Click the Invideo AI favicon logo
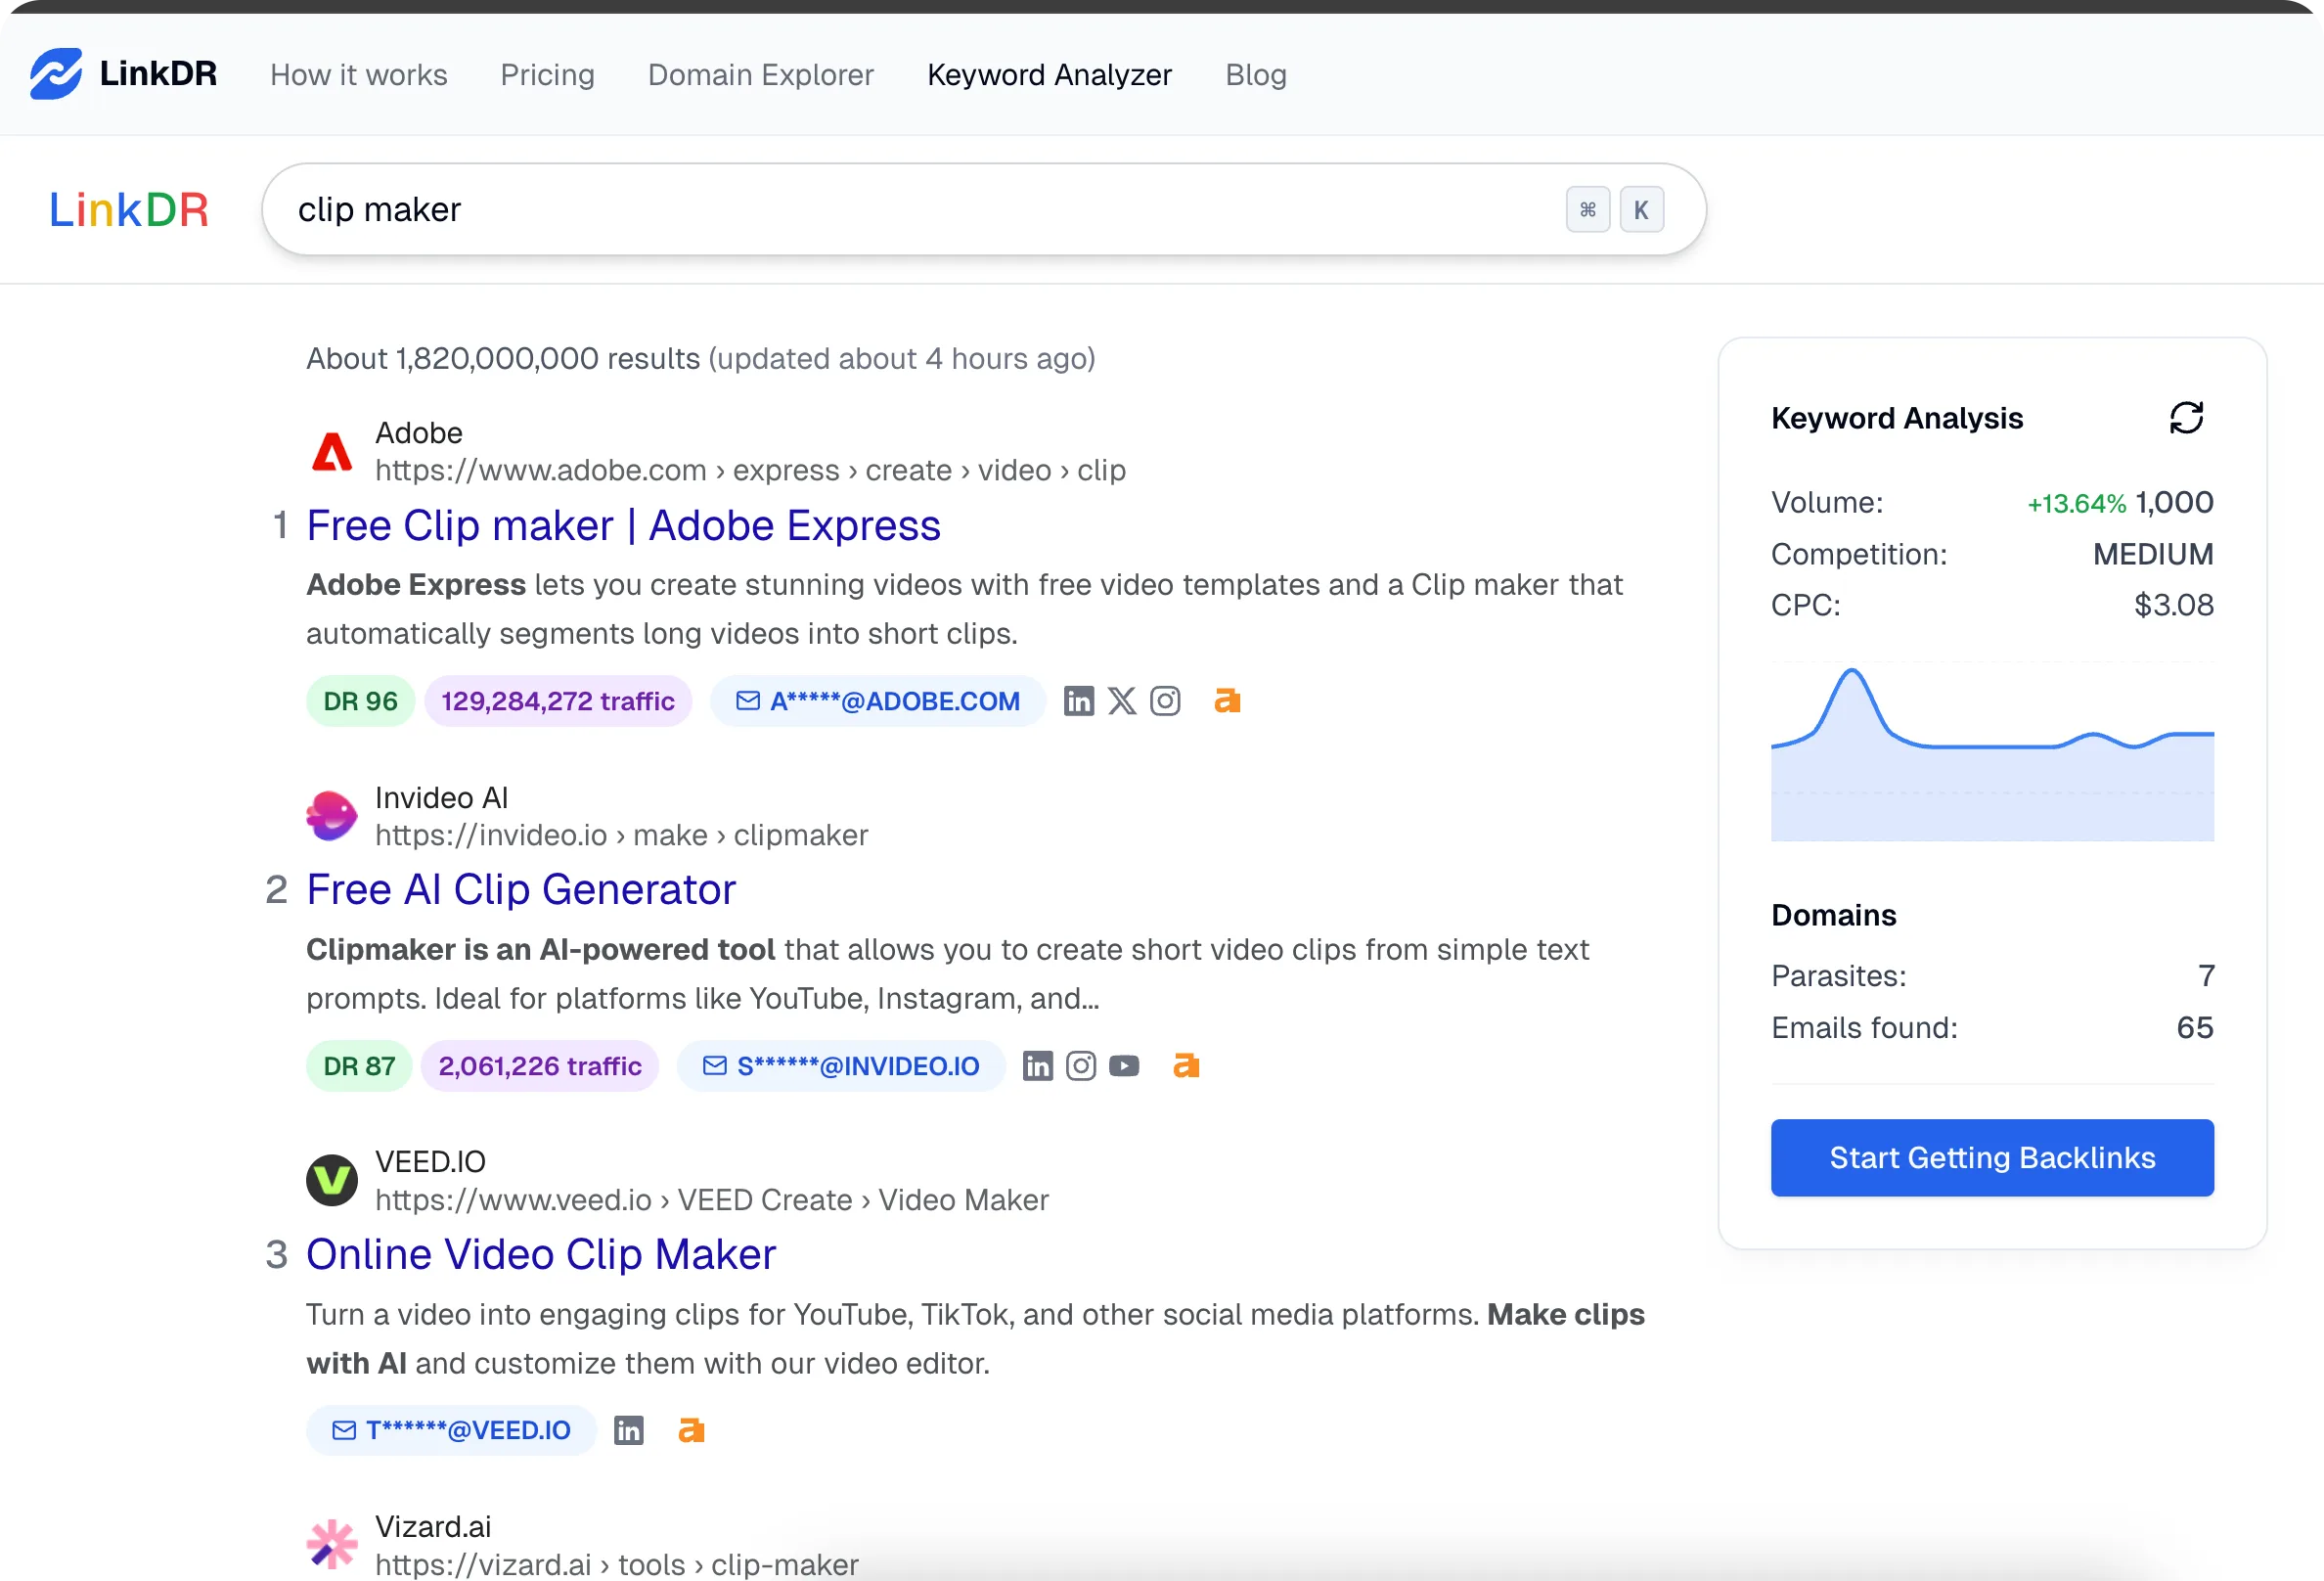The height and width of the screenshot is (1581, 2324). [332, 816]
